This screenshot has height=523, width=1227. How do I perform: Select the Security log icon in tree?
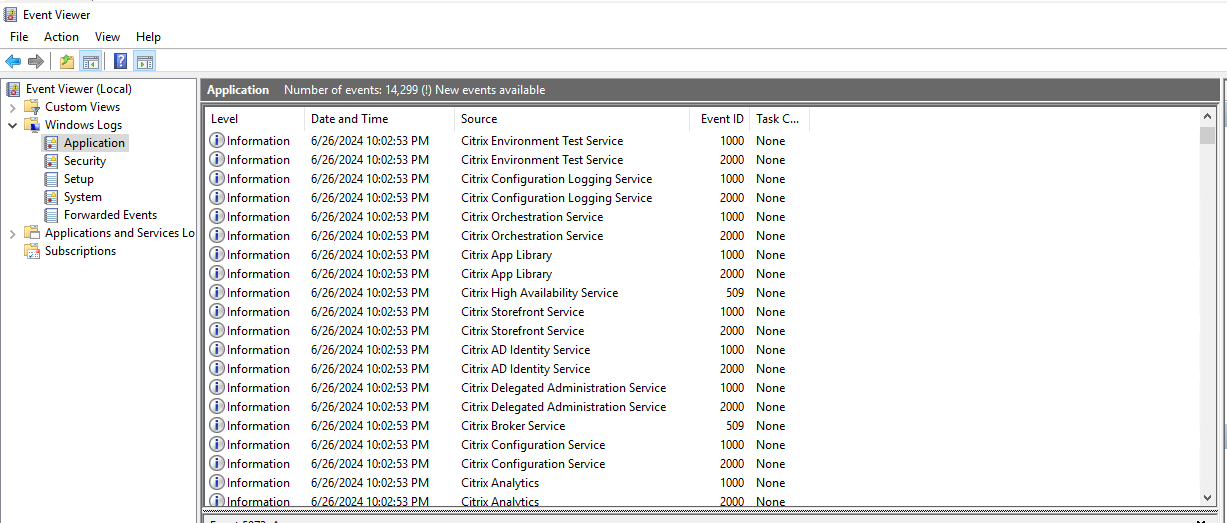[52, 161]
